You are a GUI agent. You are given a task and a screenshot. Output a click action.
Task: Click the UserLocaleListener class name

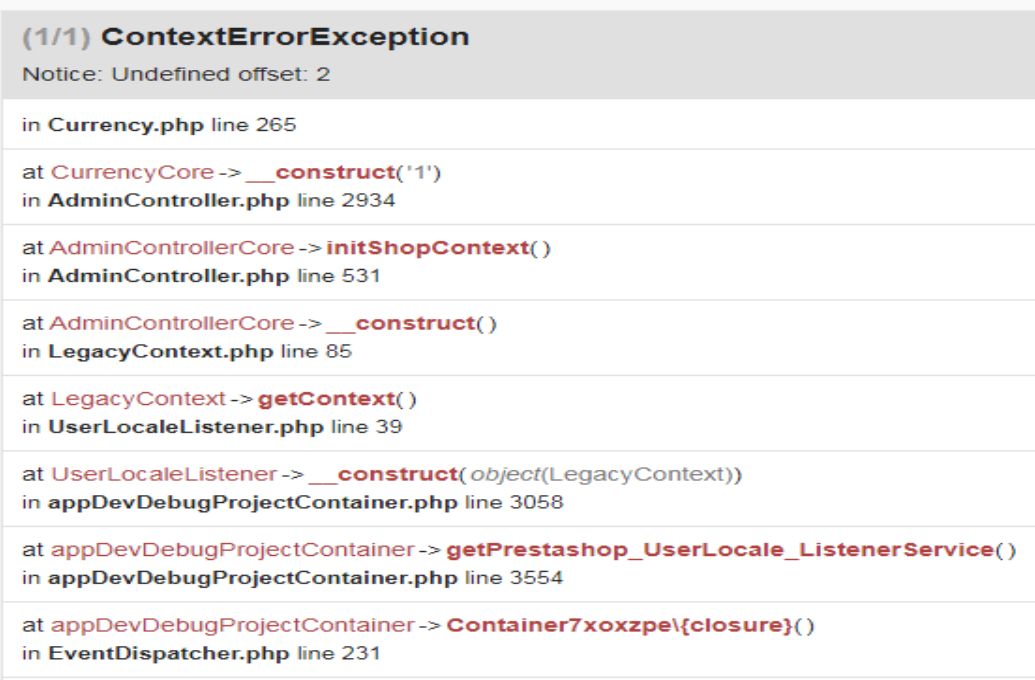pos(163,474)
